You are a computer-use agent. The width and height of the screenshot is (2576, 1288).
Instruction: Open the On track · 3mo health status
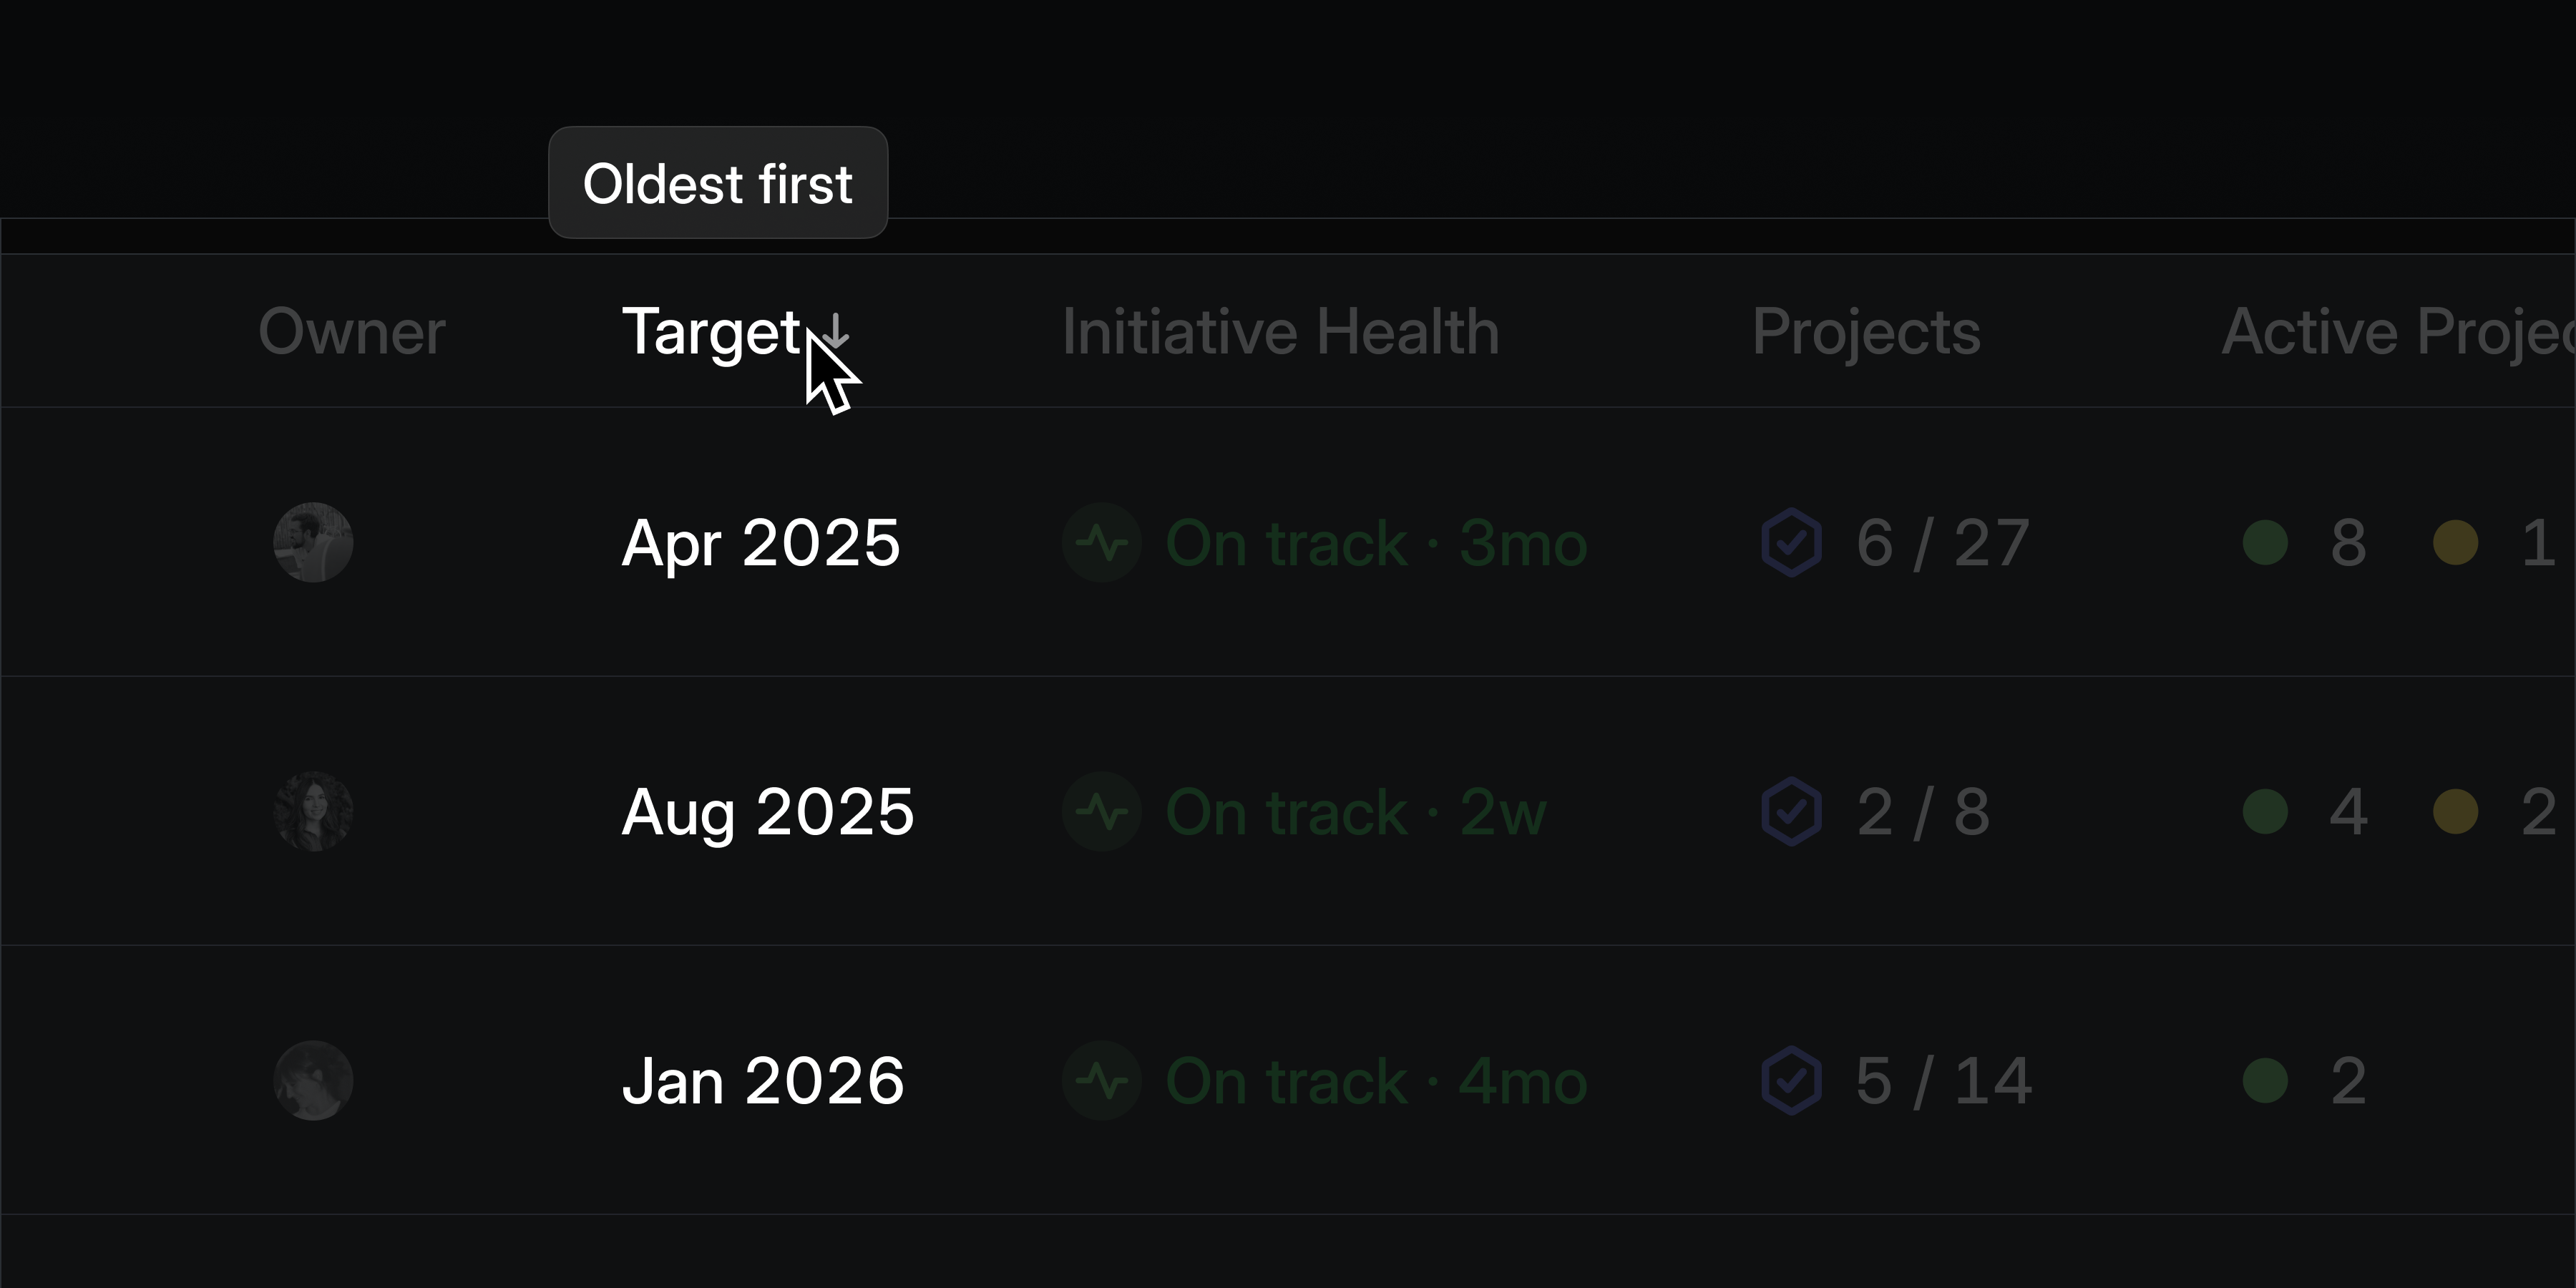[1375, 543]
